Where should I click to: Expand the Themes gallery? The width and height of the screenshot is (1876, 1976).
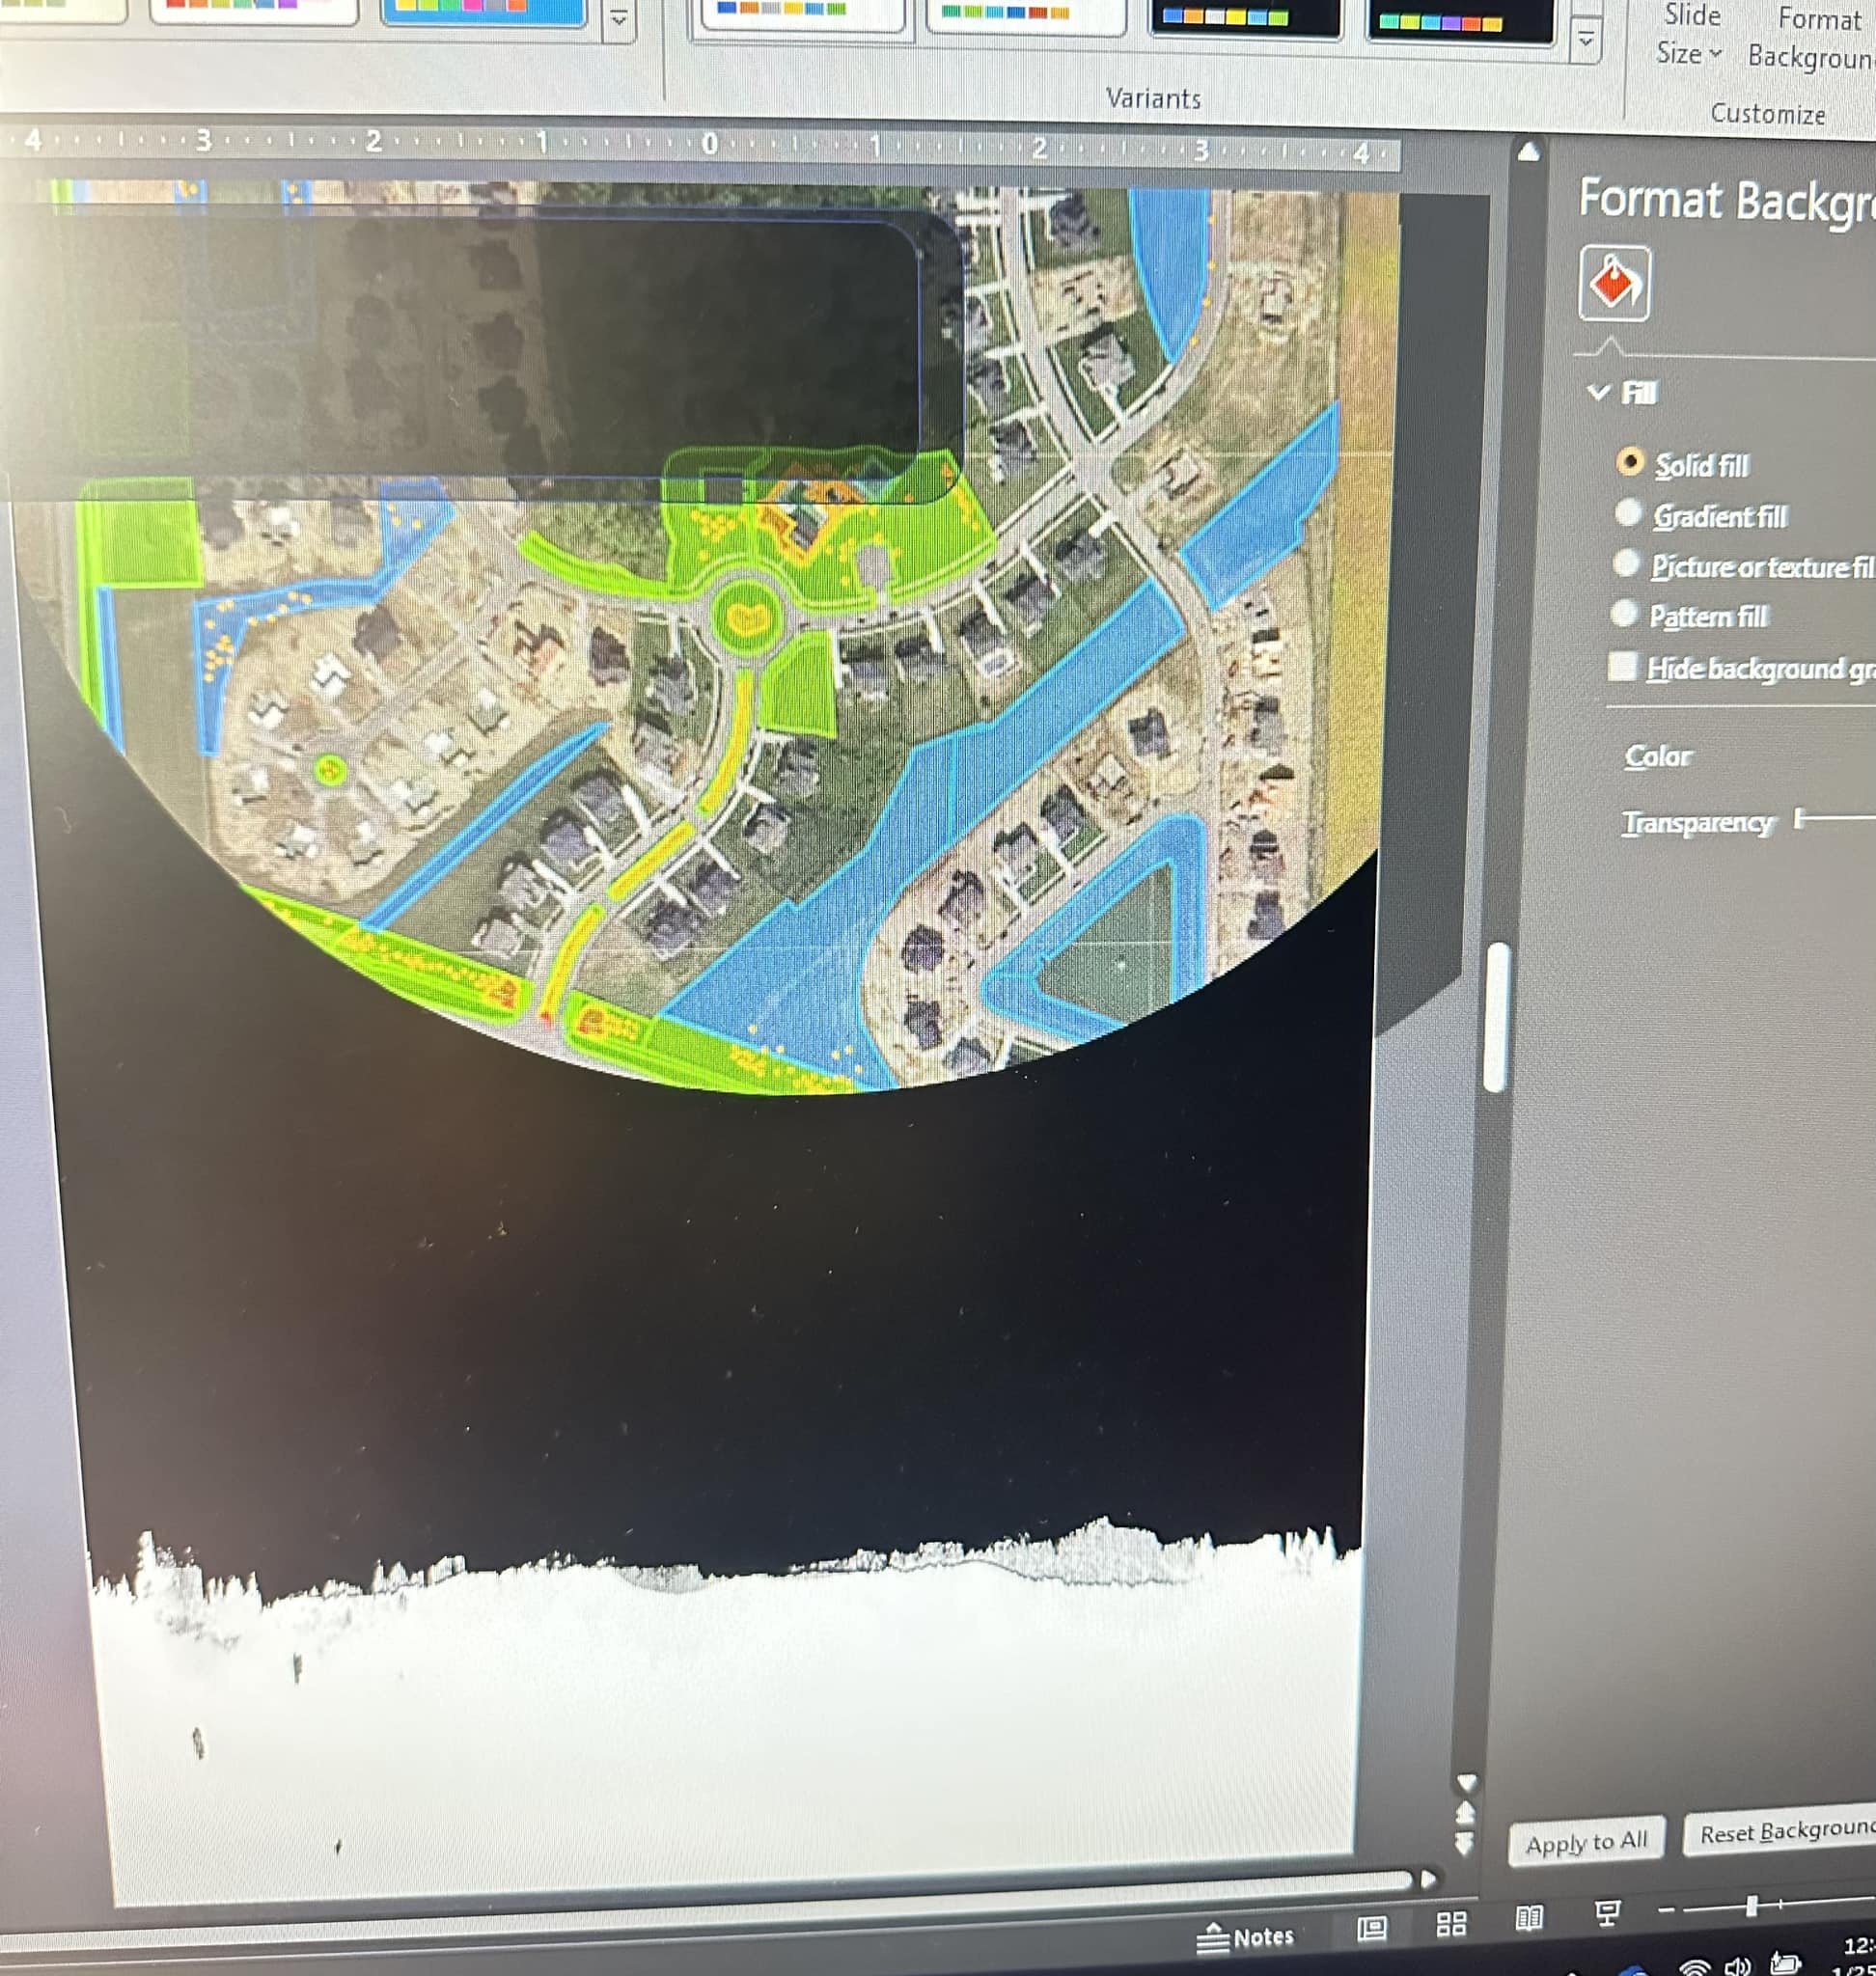[x=619, y=18]
